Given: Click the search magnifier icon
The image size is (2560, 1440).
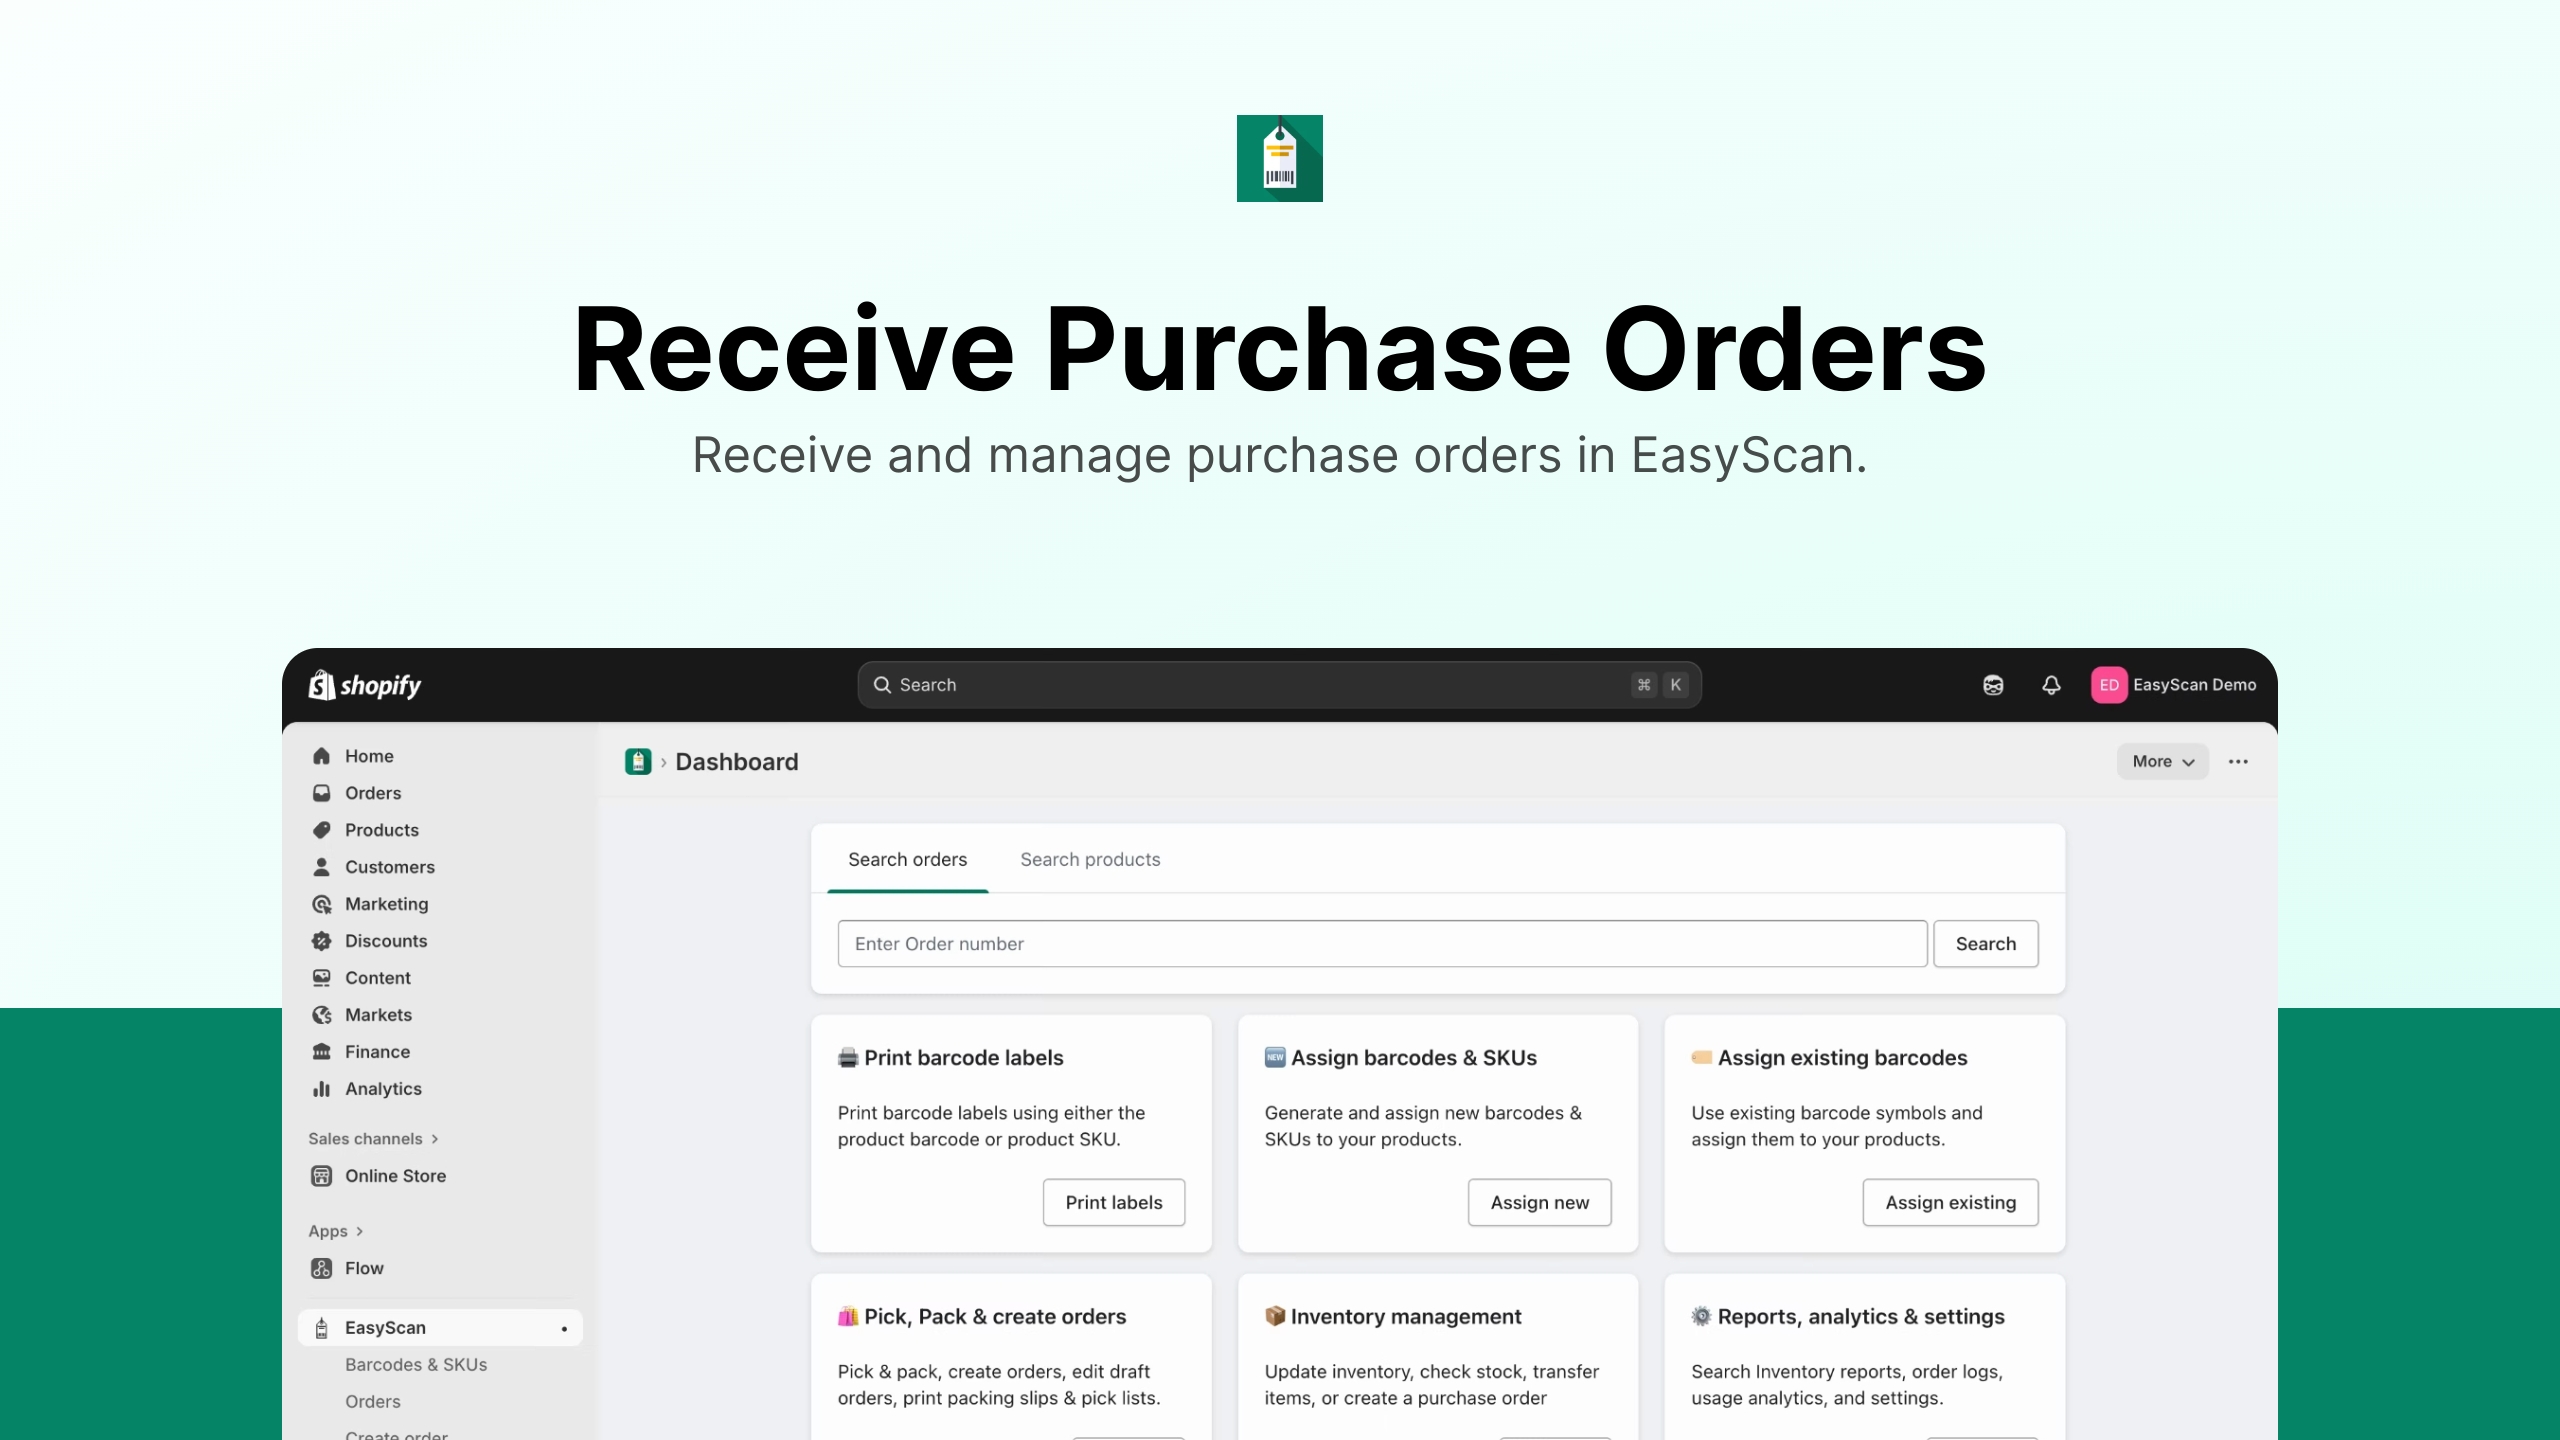Looking at the screenshot, I should [882, 685].
